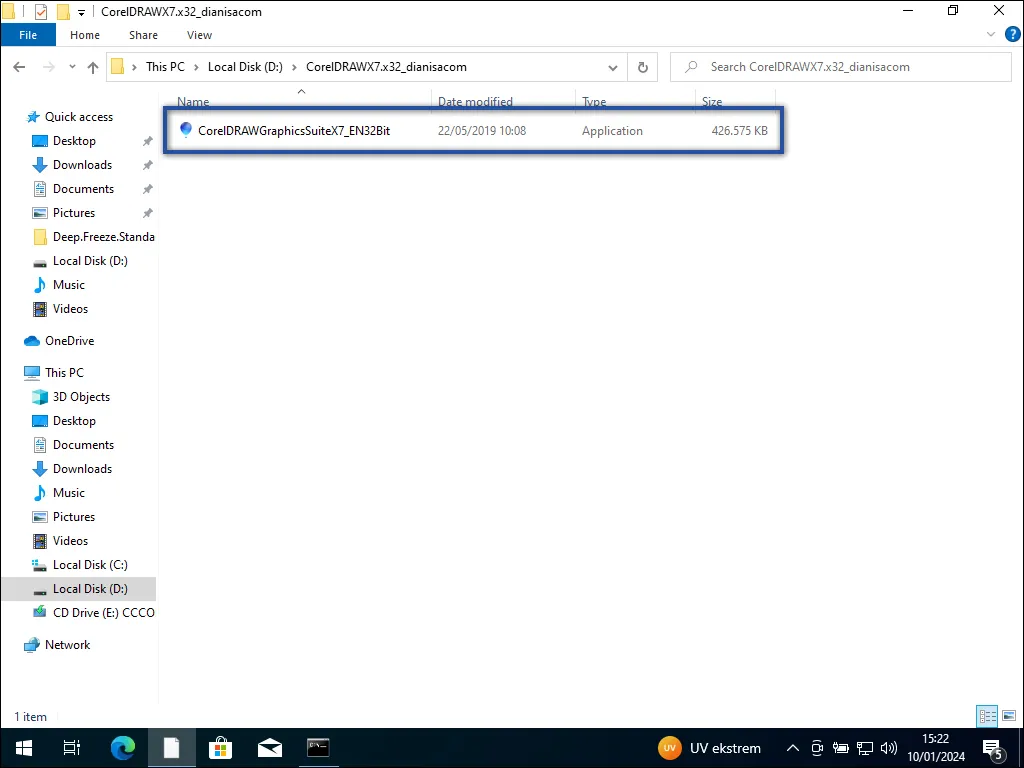Open the View ribbon tab
The height and width of the screenshot is (768, 1024).
click(x=199, y=35)
